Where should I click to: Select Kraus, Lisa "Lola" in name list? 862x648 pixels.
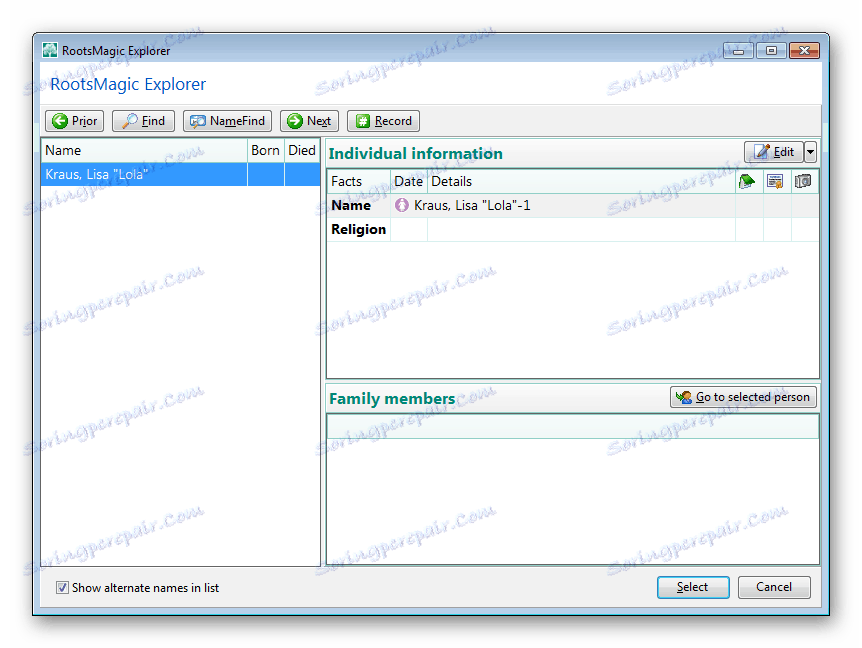pos(180,174)
